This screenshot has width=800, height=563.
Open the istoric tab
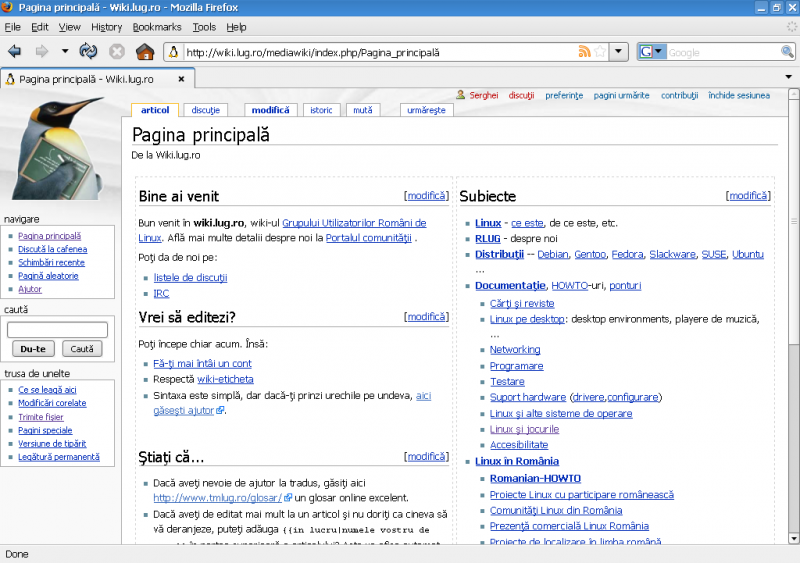[x=321, y=110]
